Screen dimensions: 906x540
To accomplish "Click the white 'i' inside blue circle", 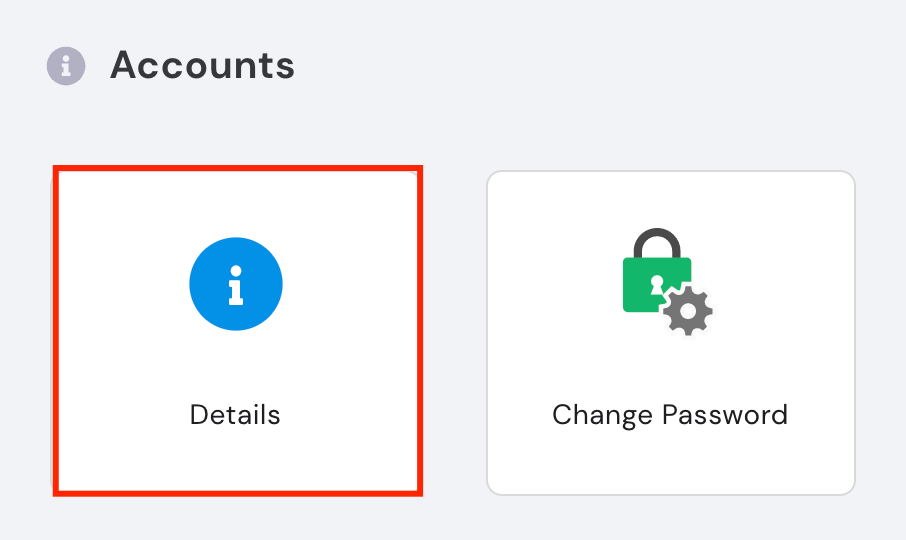I will tap(236, 285).
